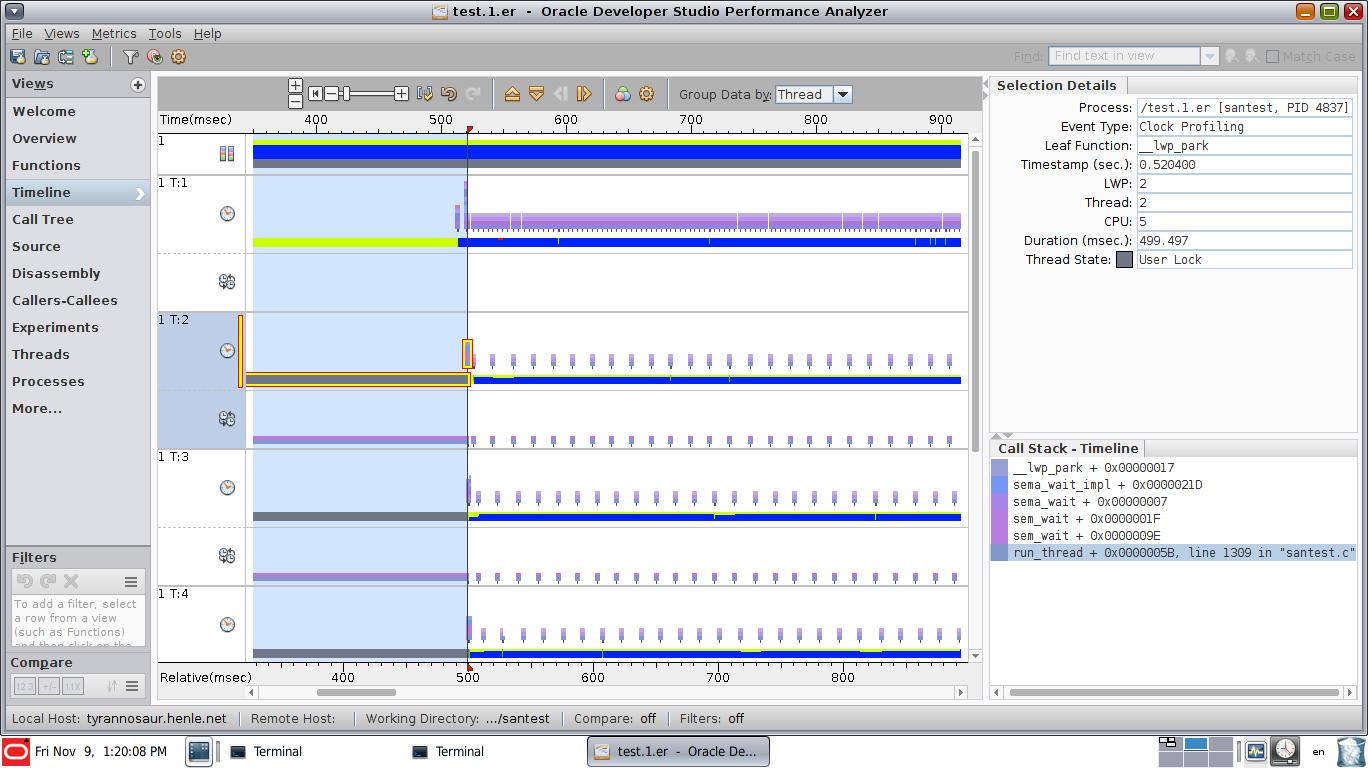Open the Help menu
The height and width of the screenshot is (768, 1368).
(x=207, y=33)
